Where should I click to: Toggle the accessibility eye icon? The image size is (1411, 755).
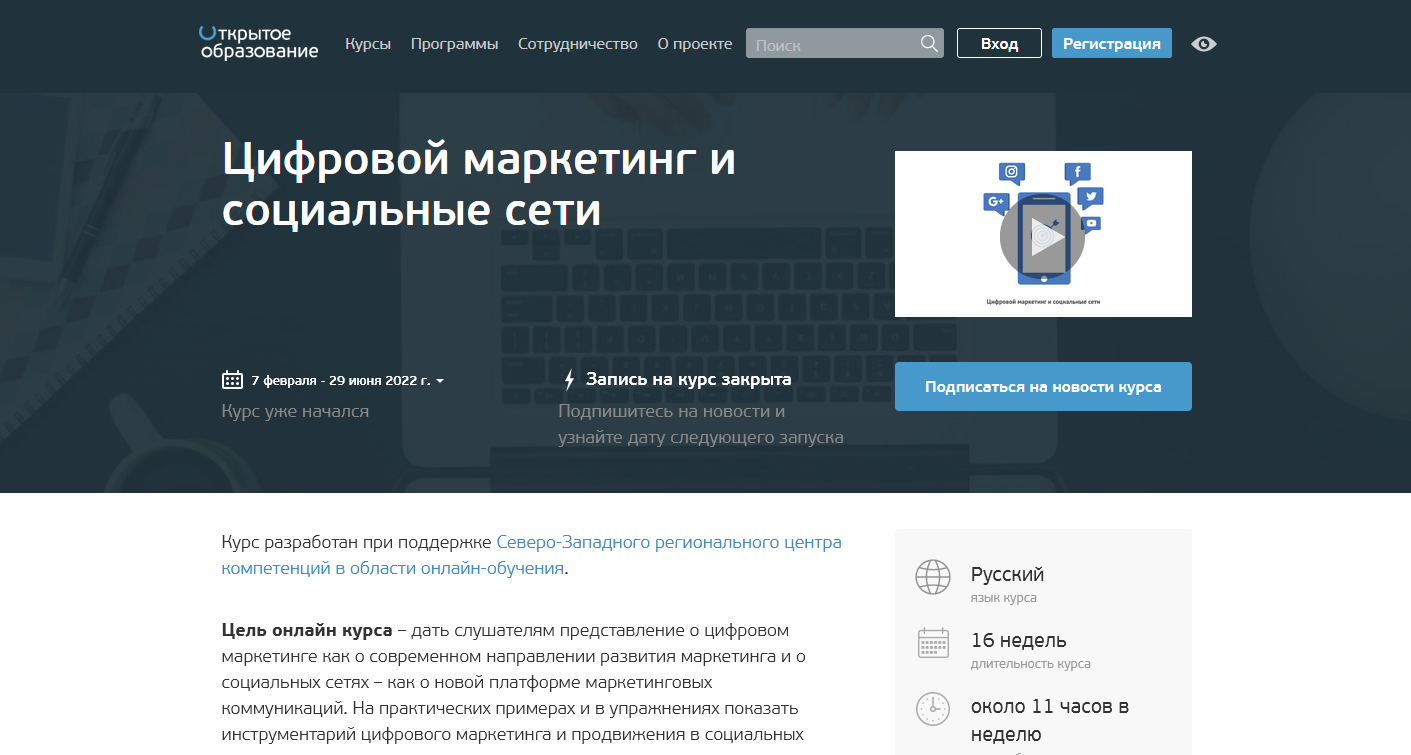1203,43
